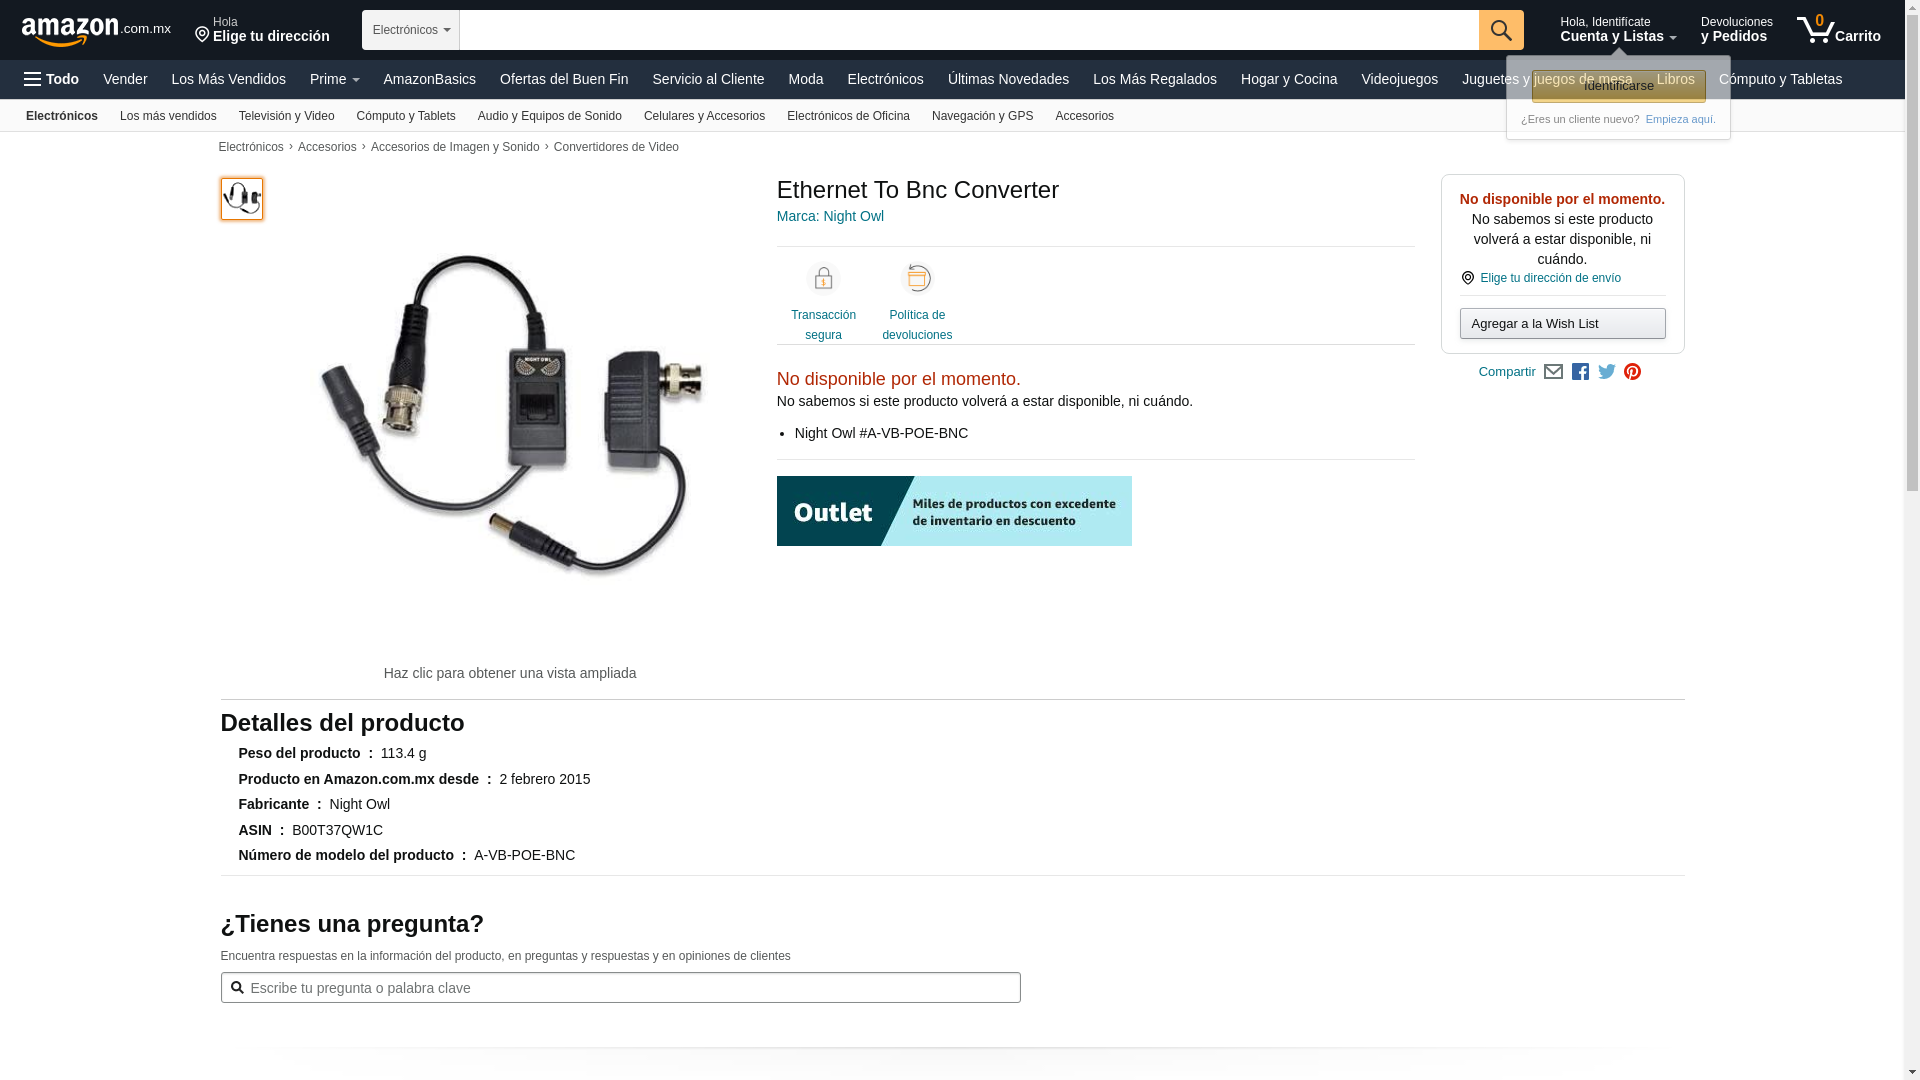The height and width of the screenshot is (1080, 1920).
Task: Share product on Twitter icon
Action: pyautogui.click(x=1607, y=372)
